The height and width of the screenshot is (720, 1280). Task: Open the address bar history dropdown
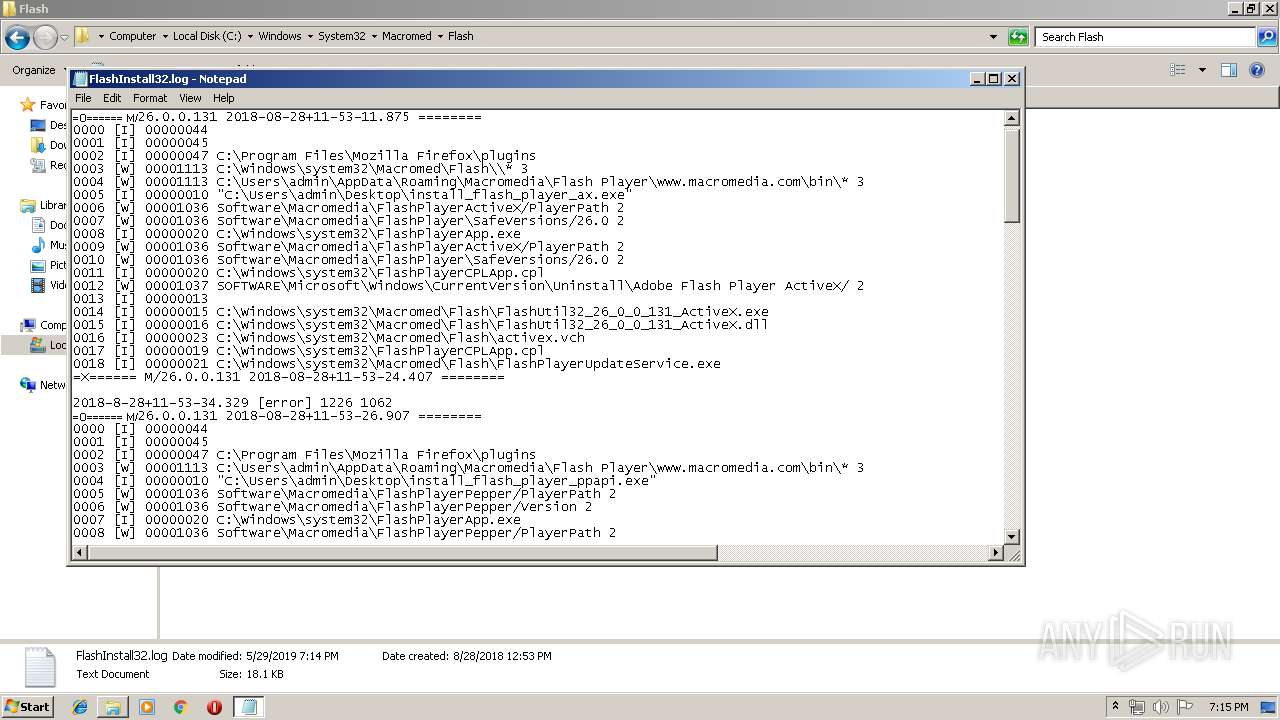(x=993, y=37)
